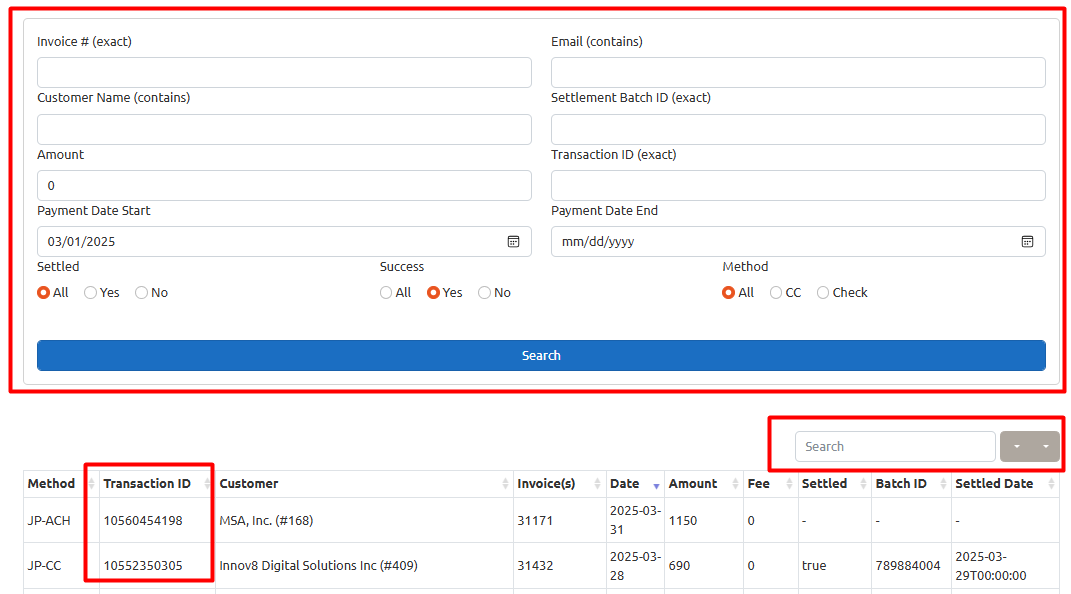Screen dimensions: 1071x594
Task: Sort by the Customer column arrows
Action: click(x=505, y=484)
